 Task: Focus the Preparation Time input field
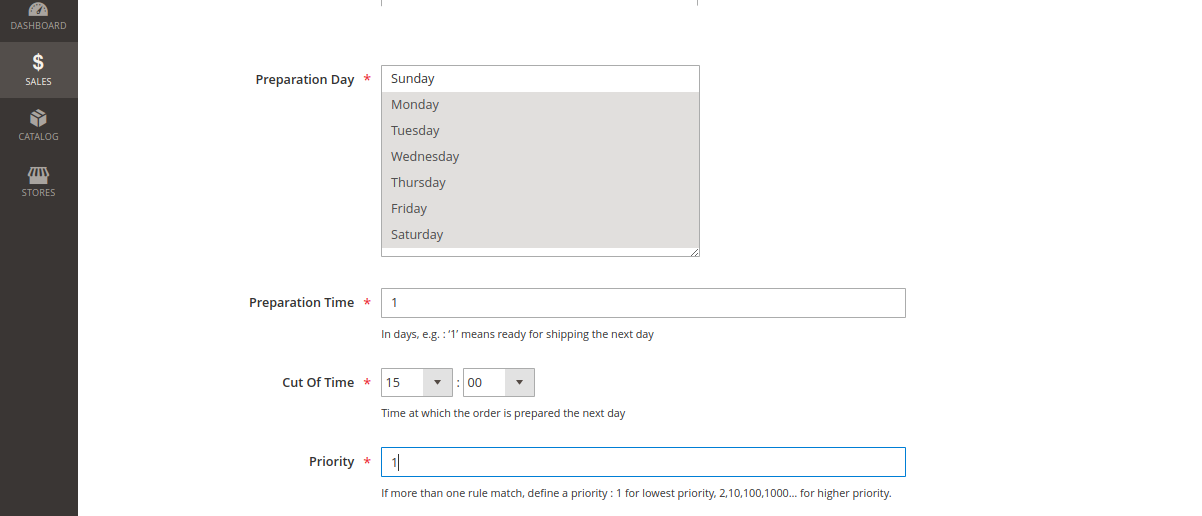point(643,303)
